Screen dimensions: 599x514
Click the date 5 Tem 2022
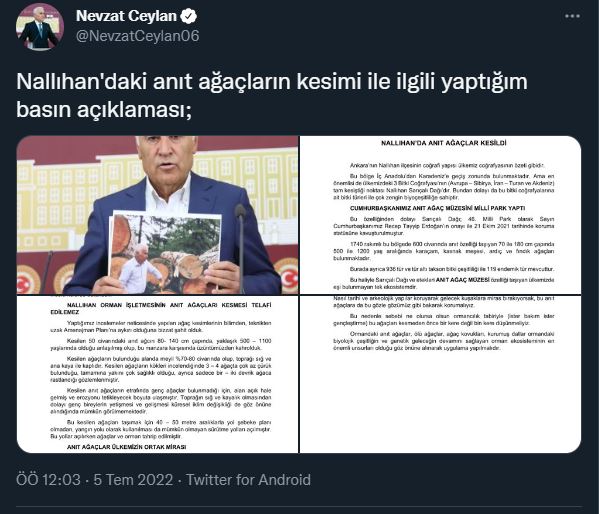(x=133, y=480)
